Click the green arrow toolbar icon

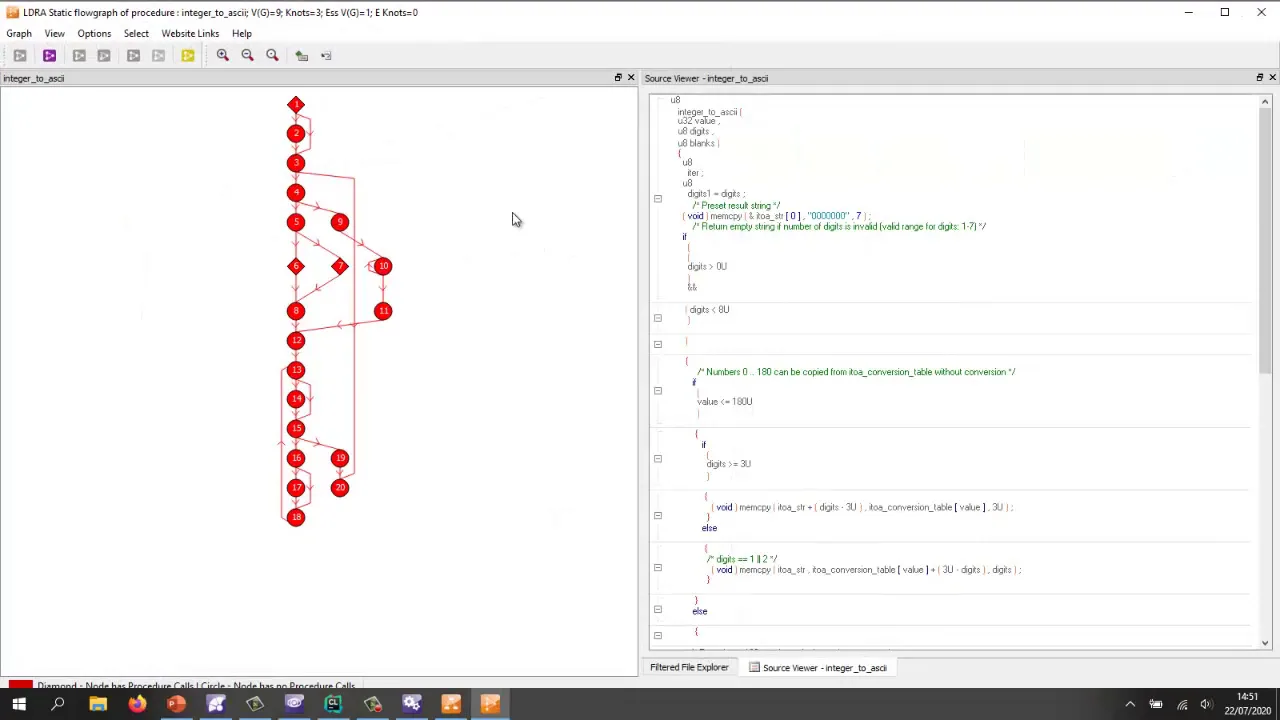click(301, 55)
